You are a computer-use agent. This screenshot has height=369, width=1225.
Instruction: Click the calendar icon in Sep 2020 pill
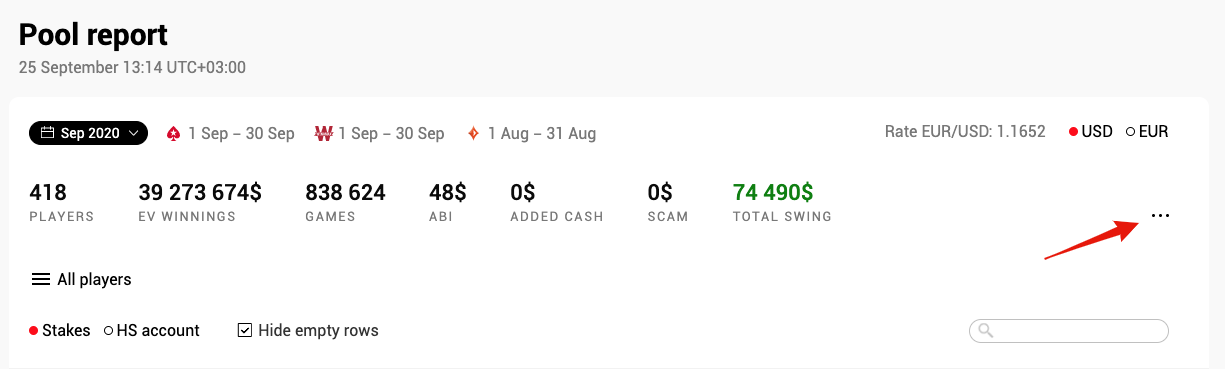[x=47, y=133]
